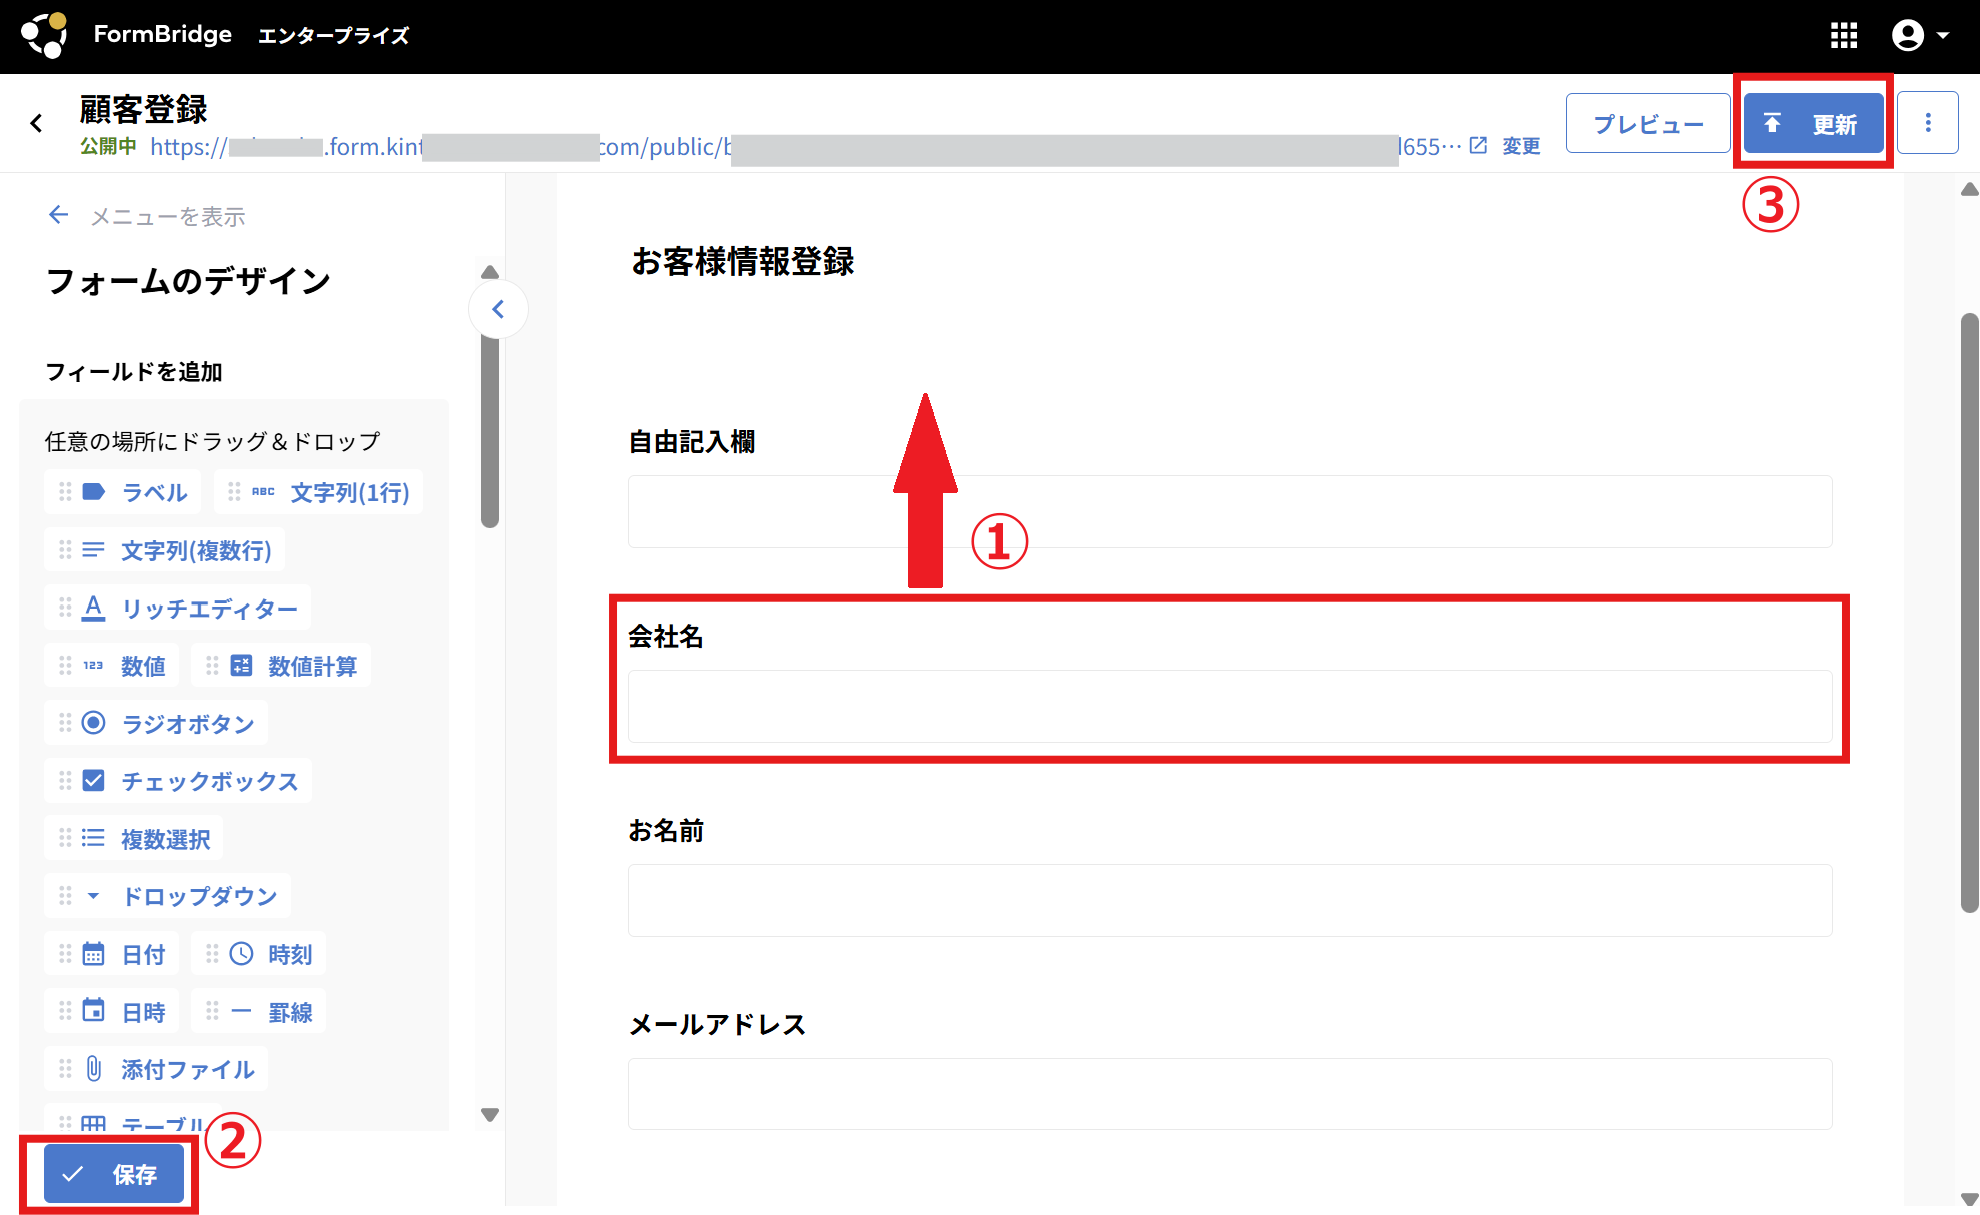Select the リッチエディター field item
Image resolution: width=1980 pixels, height=1215 pixels.
177,608
